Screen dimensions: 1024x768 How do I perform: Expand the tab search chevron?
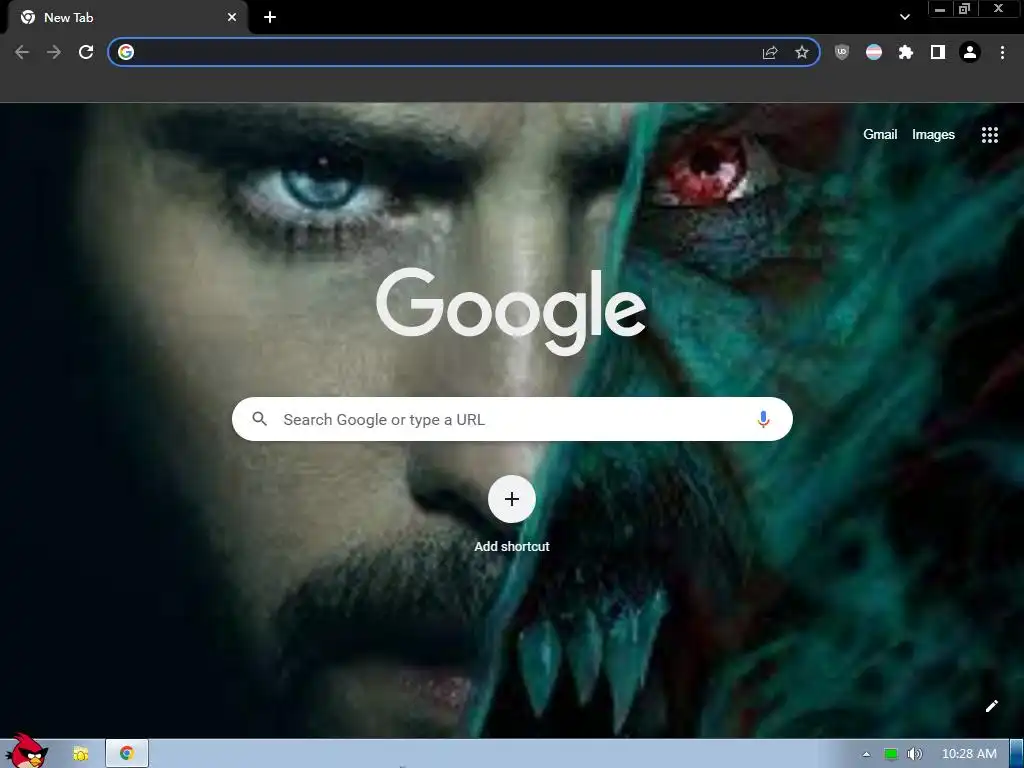[x=904, y=17]
